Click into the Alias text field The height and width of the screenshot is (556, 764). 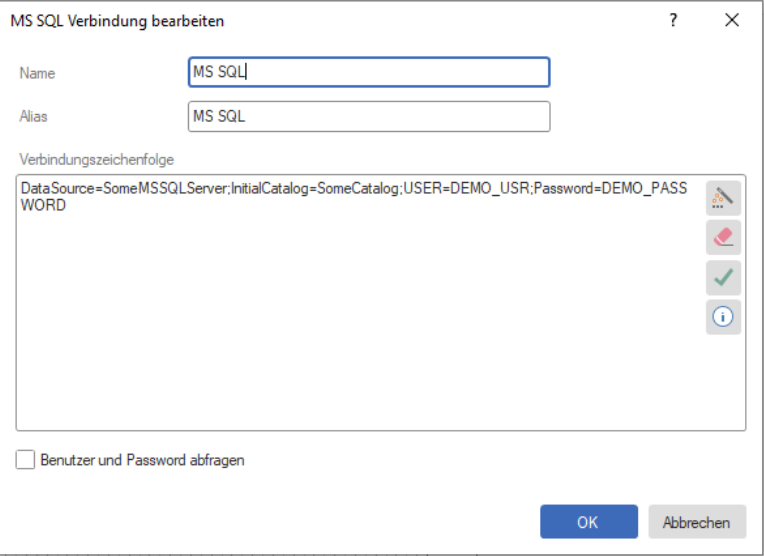368,116
